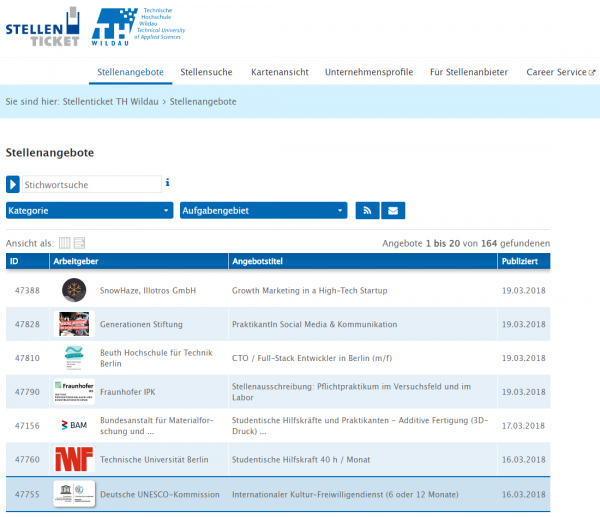Screen dimensions: 600x517
Task: Switch to list view icon
Action: click(79, 243)
